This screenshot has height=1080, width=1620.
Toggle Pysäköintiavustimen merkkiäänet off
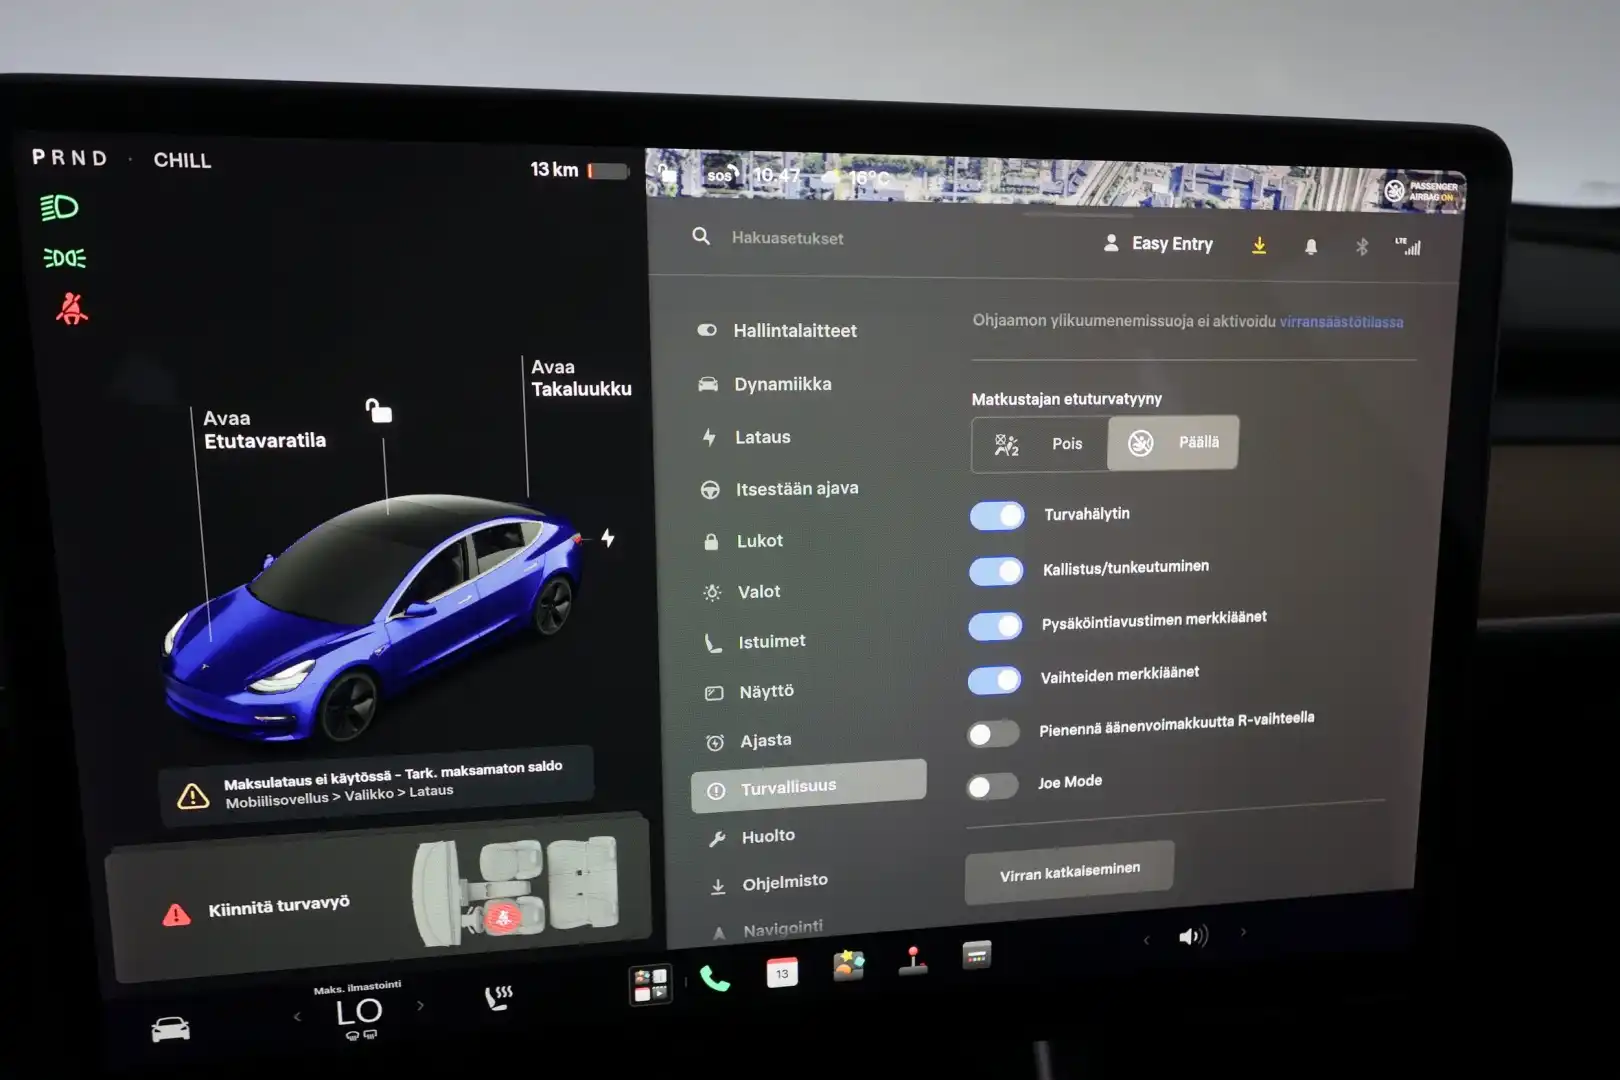pyautogui.click(x=995, y=626)
